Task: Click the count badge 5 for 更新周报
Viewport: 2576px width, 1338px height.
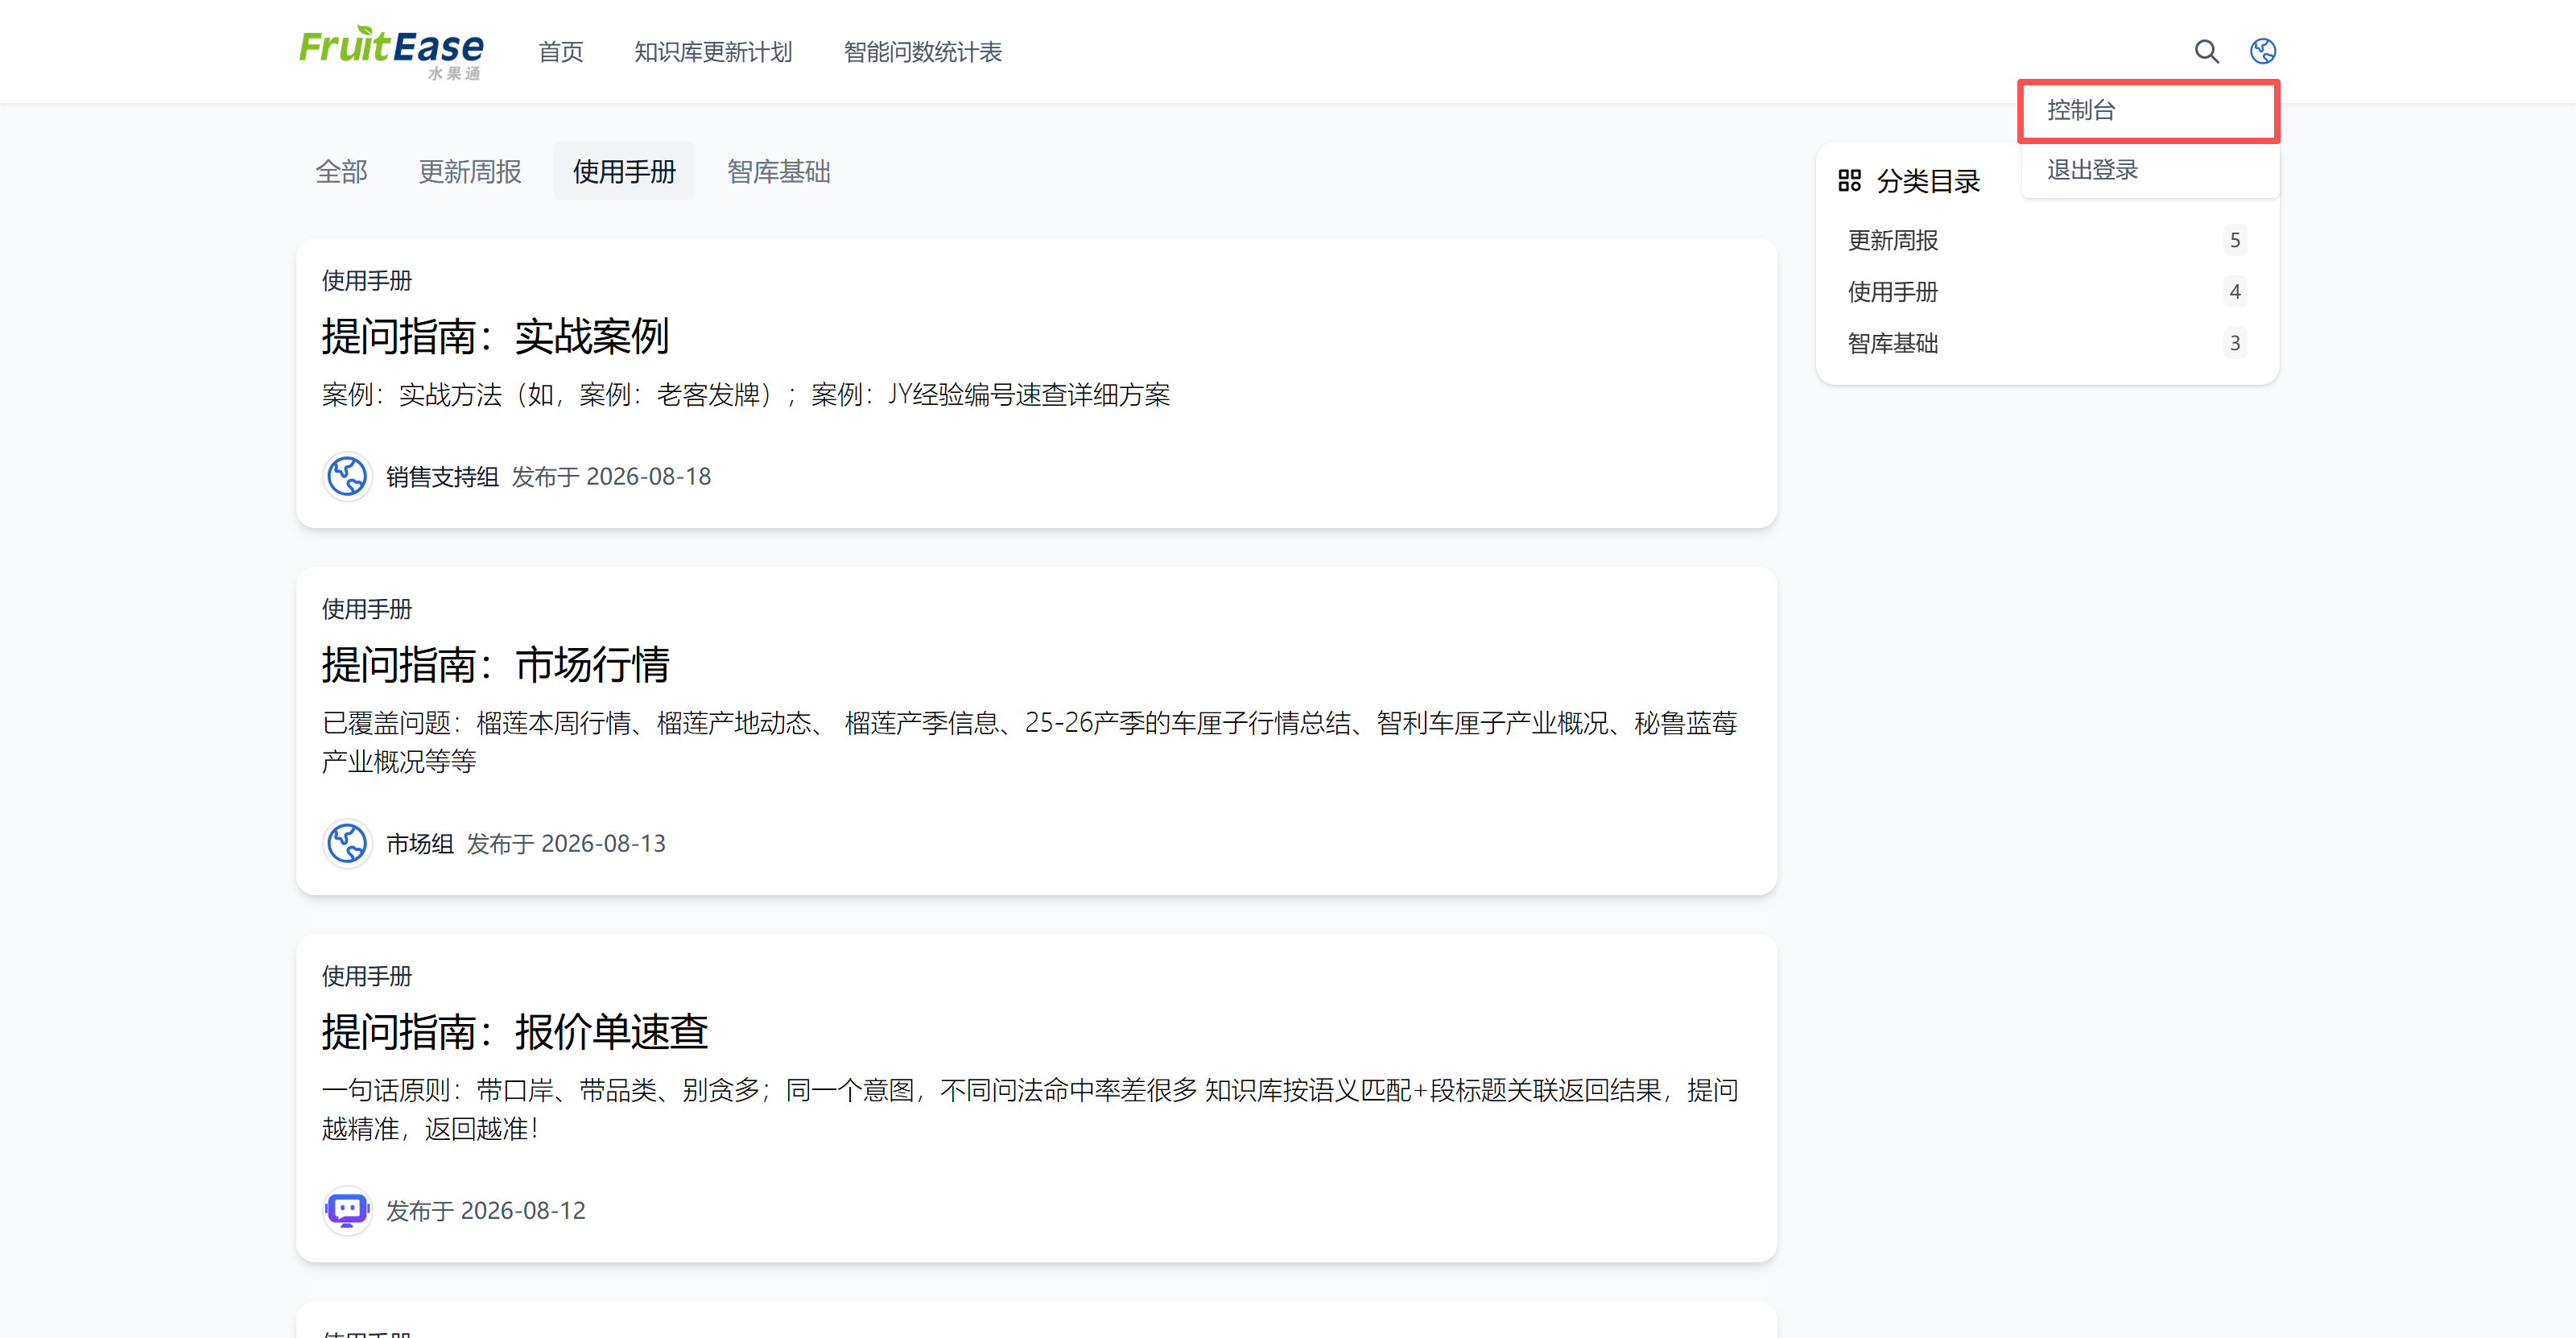Action: pyautogui.click(x=2235, y=240)
